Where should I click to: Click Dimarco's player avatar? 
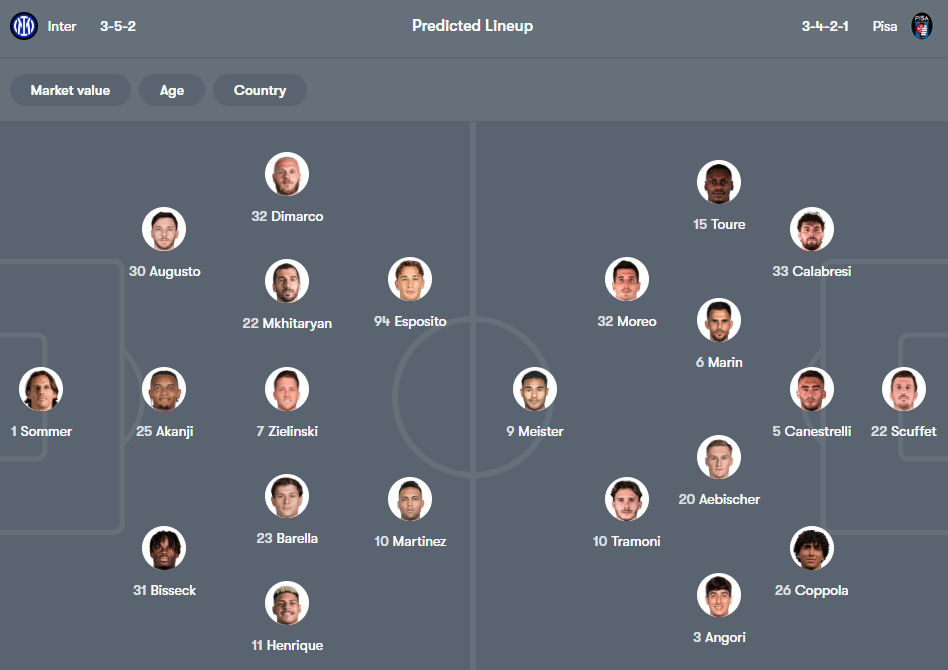[x=286, y=174]
